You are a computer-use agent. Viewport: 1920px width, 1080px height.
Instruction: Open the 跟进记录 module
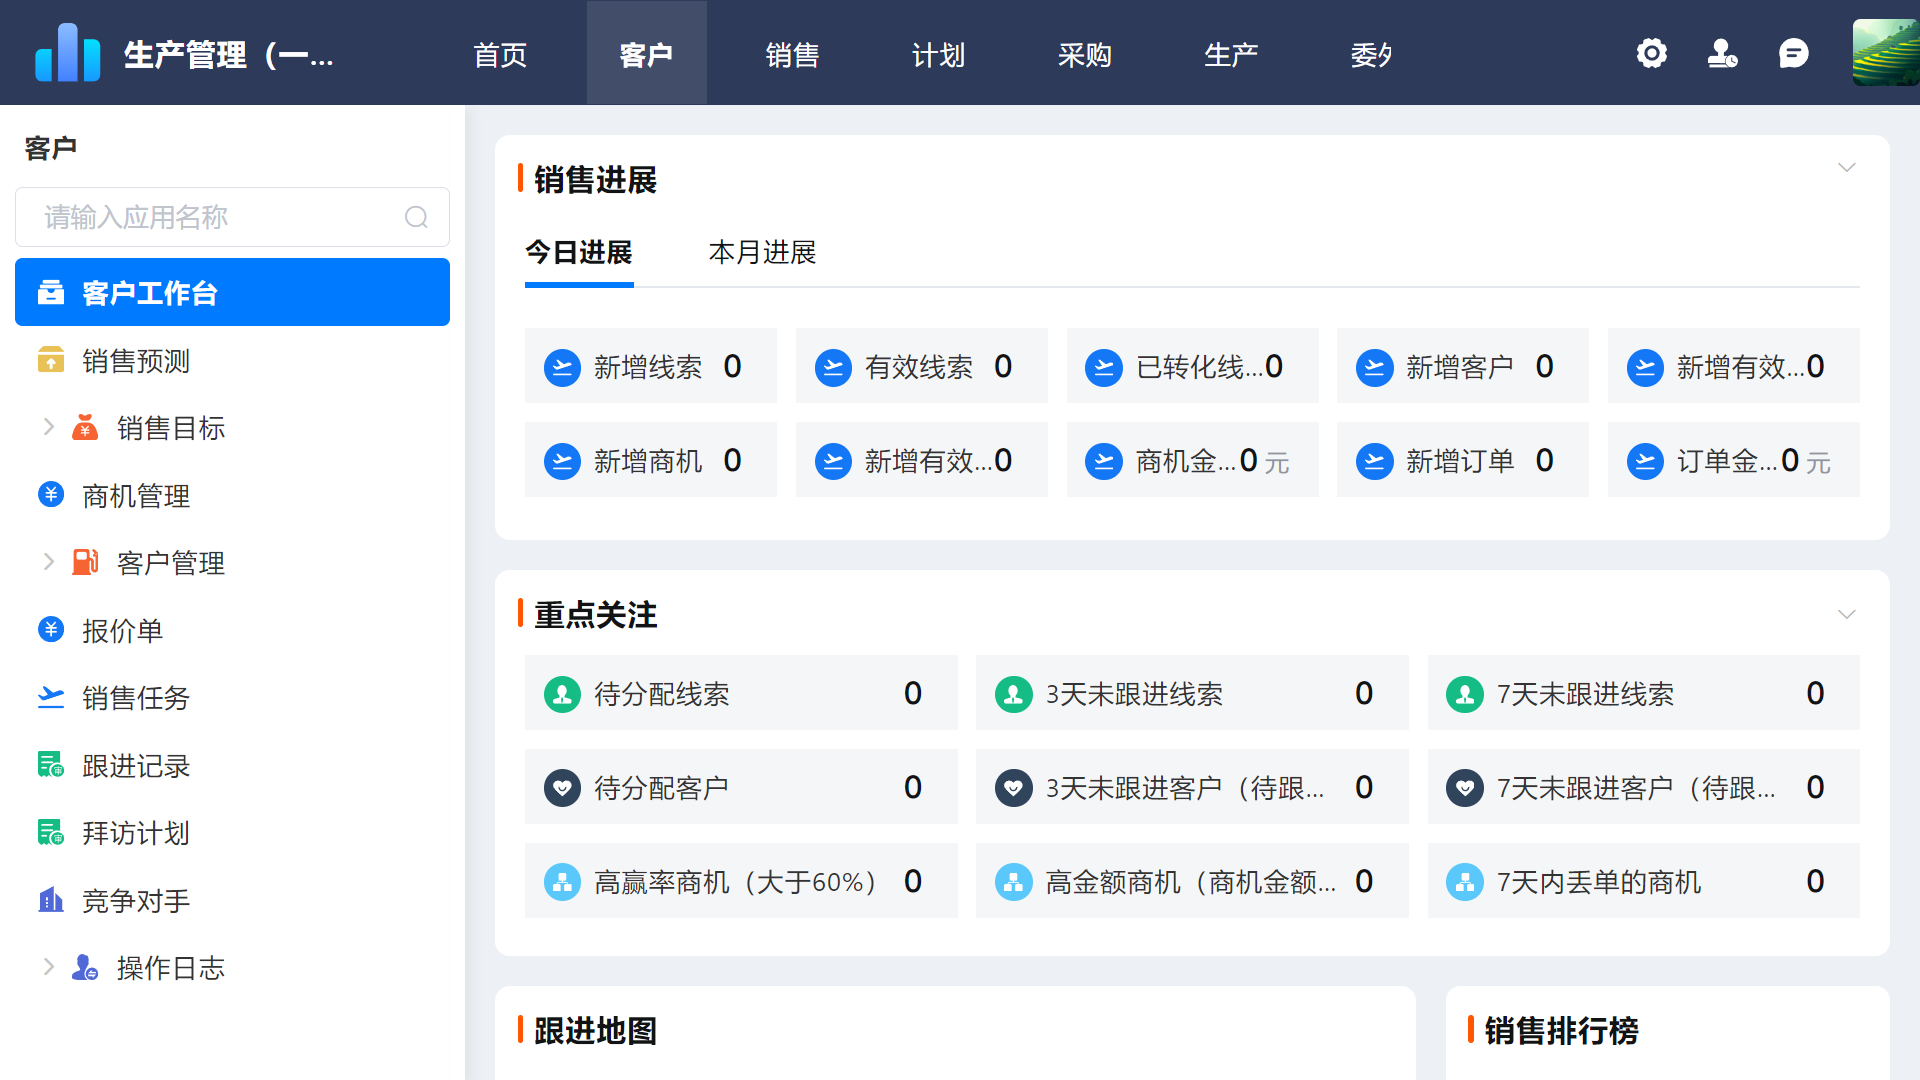136,765
